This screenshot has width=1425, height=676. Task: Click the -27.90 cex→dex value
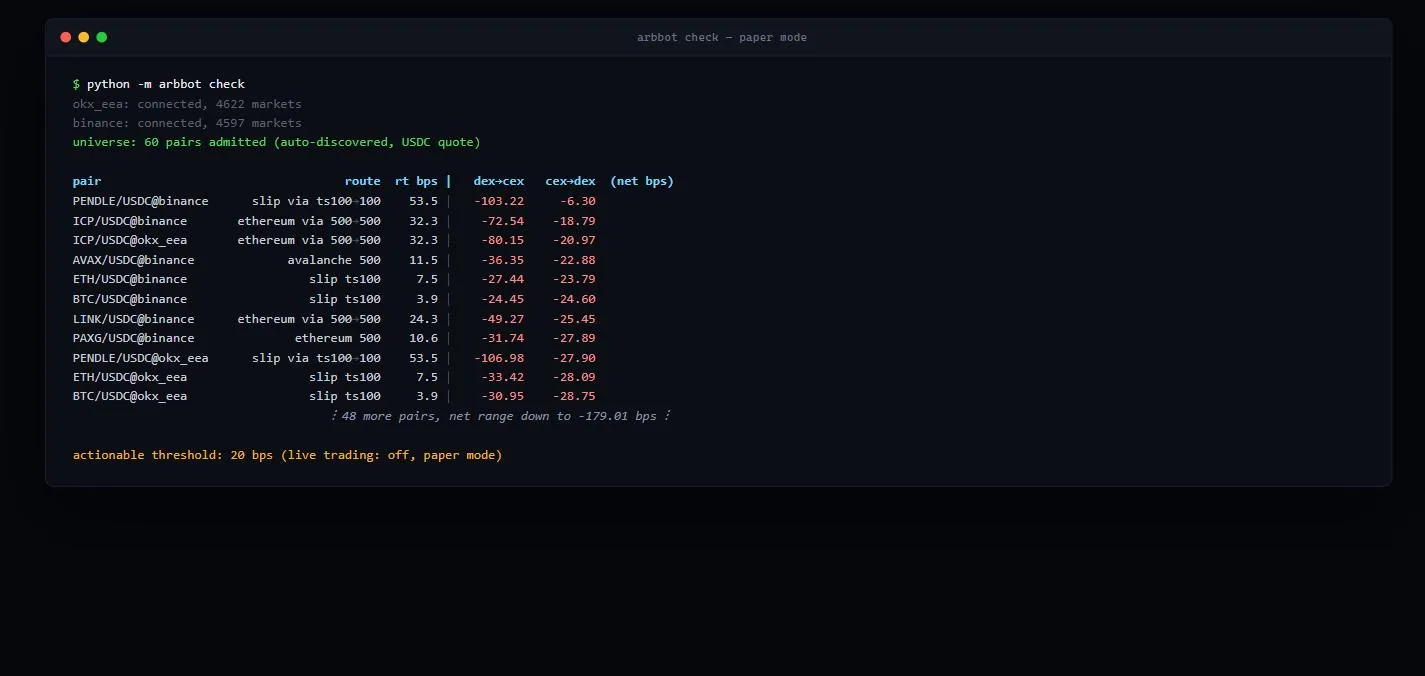click(574, 358)
